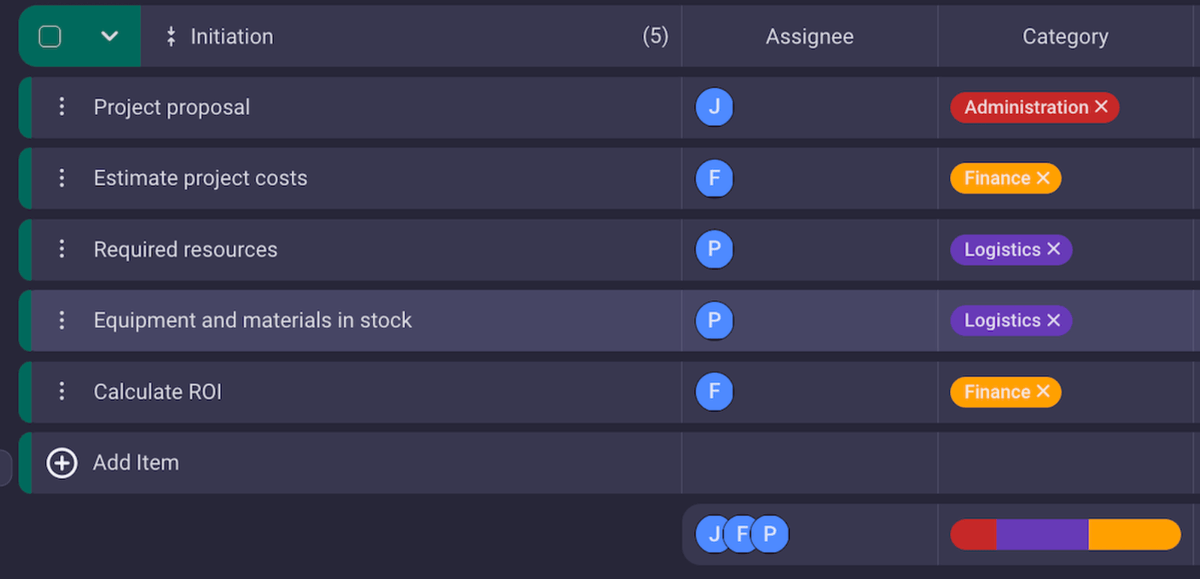1200x579 pixels.
Task: Tick the select-all checkbox in the Initiation header
Action: pos(50,37)
